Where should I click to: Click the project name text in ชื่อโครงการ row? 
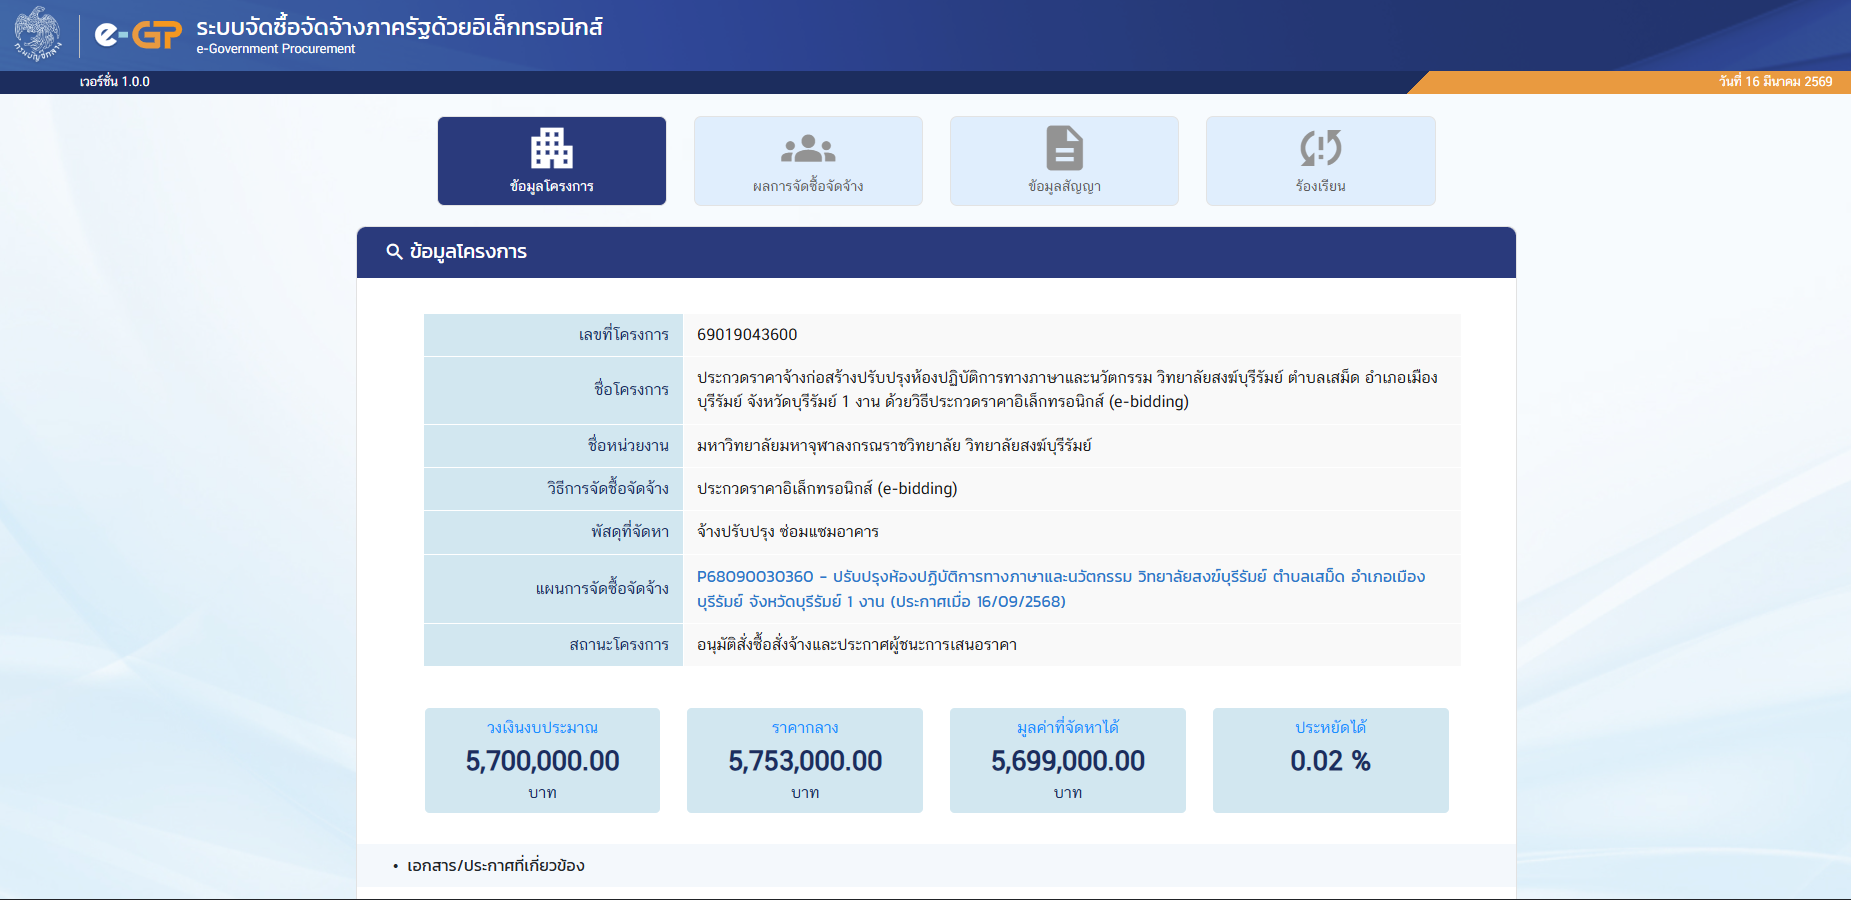coord(1066,389)
